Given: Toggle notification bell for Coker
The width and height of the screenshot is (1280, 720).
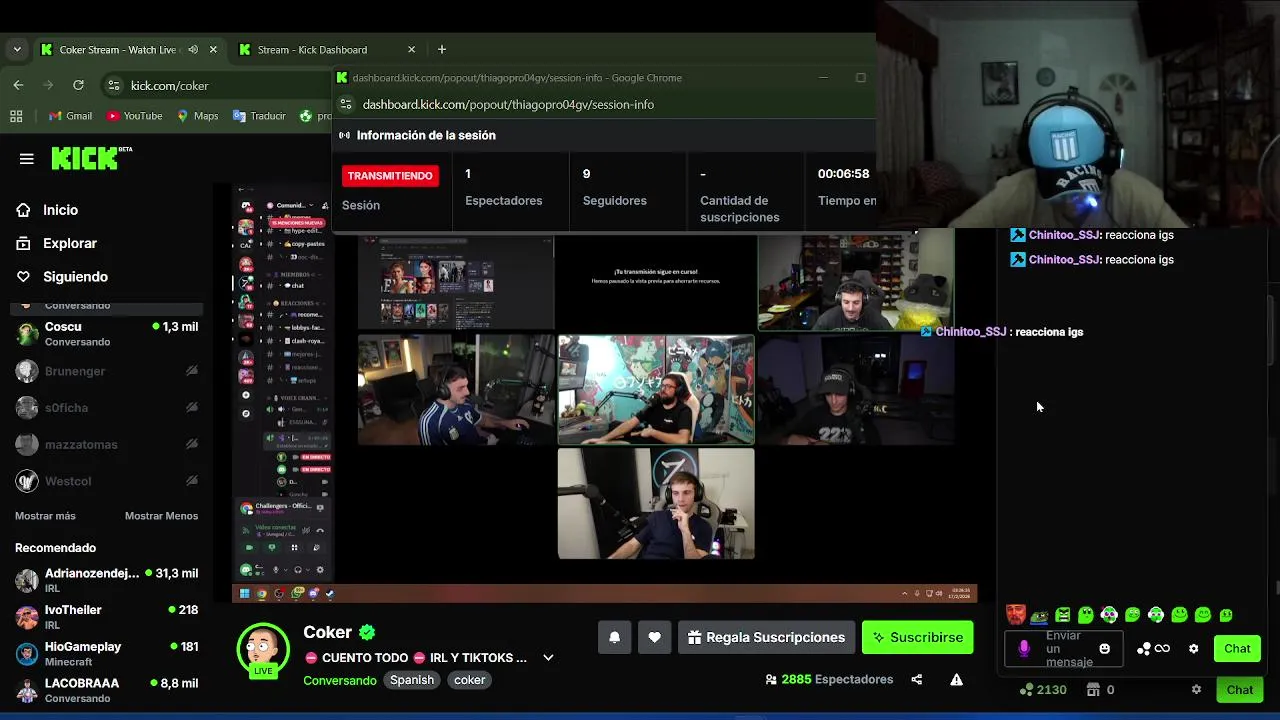Looking at the screenshot, I should tap(615, 637).
